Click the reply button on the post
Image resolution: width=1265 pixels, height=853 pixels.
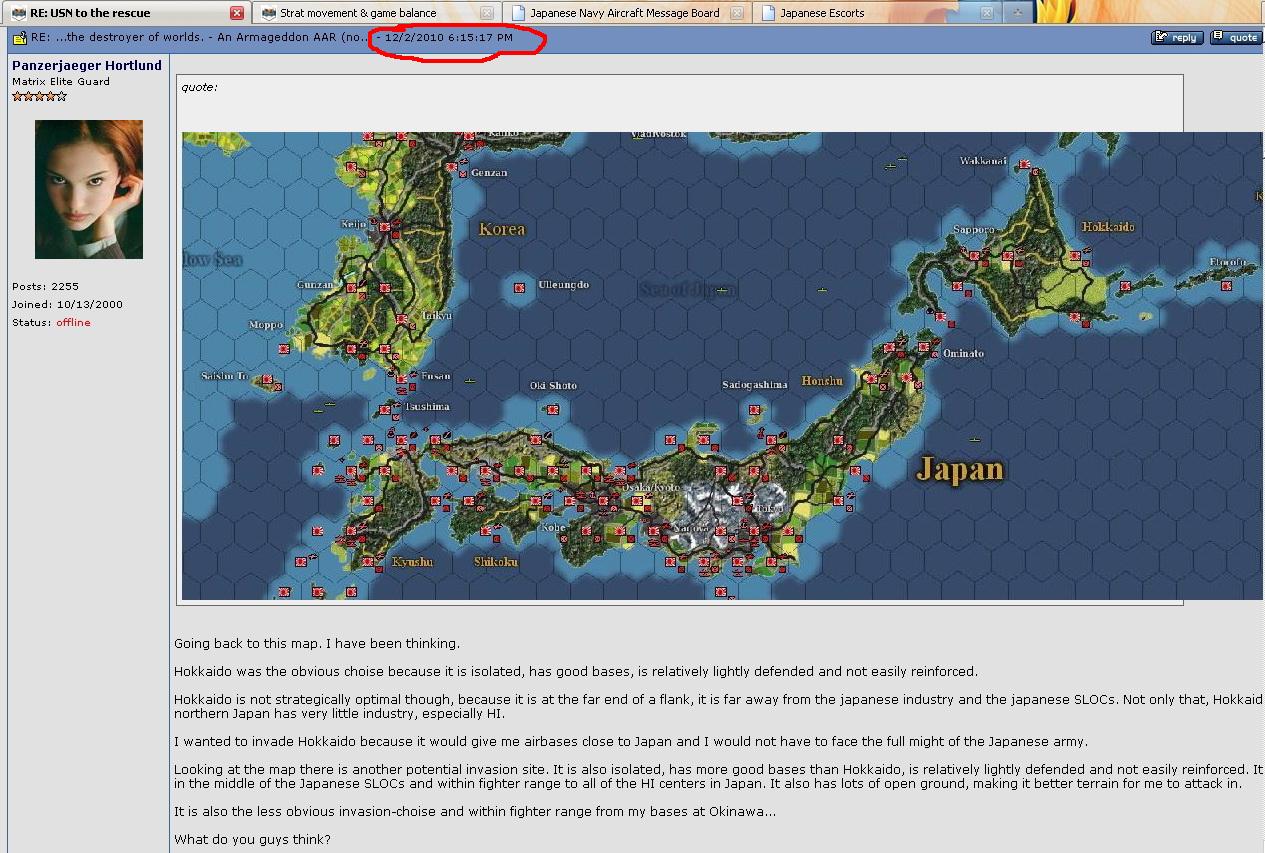click(x=1177, y=38)
